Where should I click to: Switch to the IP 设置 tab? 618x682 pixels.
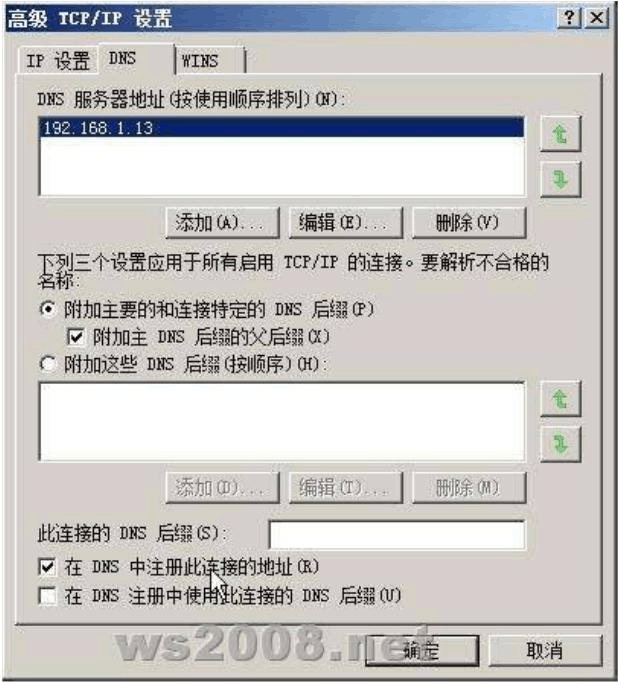click(x=58, y=60)
